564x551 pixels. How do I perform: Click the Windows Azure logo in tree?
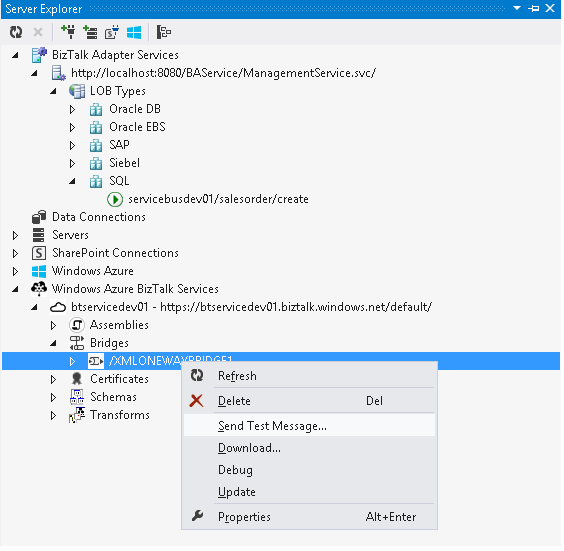39,271
